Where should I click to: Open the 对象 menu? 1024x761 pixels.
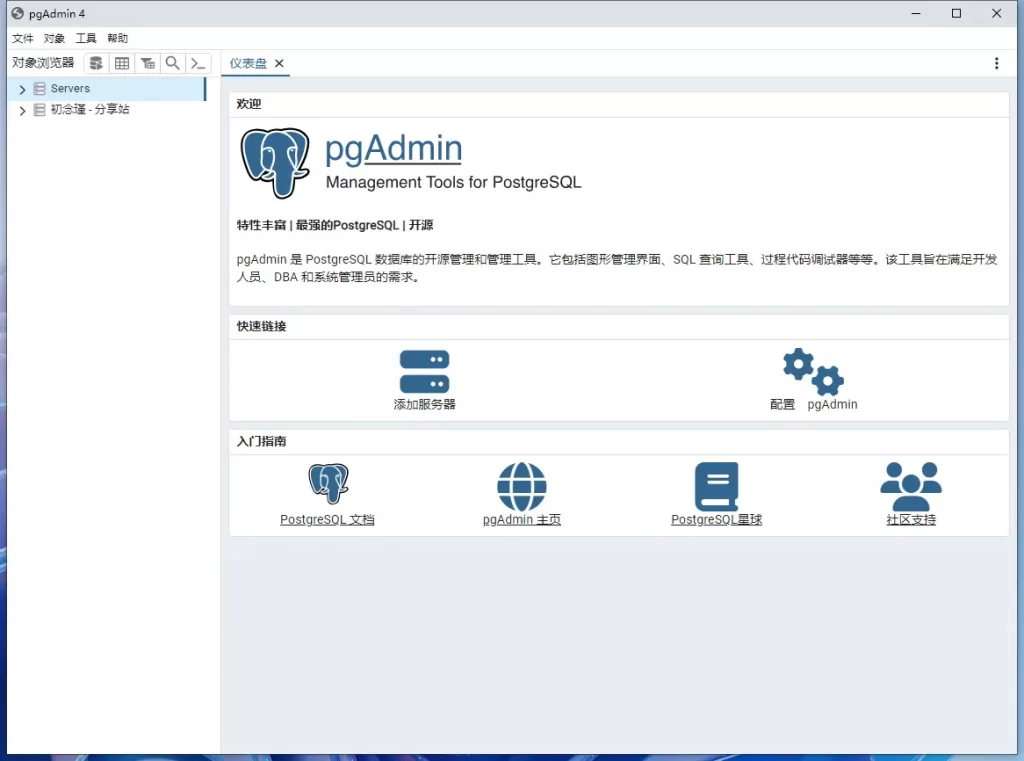pos(54,39)
